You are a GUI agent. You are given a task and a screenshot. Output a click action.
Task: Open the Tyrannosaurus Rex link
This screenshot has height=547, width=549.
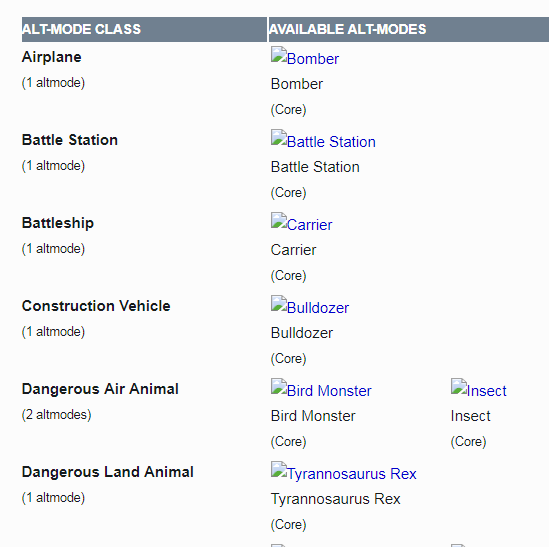tap(352, 474)
